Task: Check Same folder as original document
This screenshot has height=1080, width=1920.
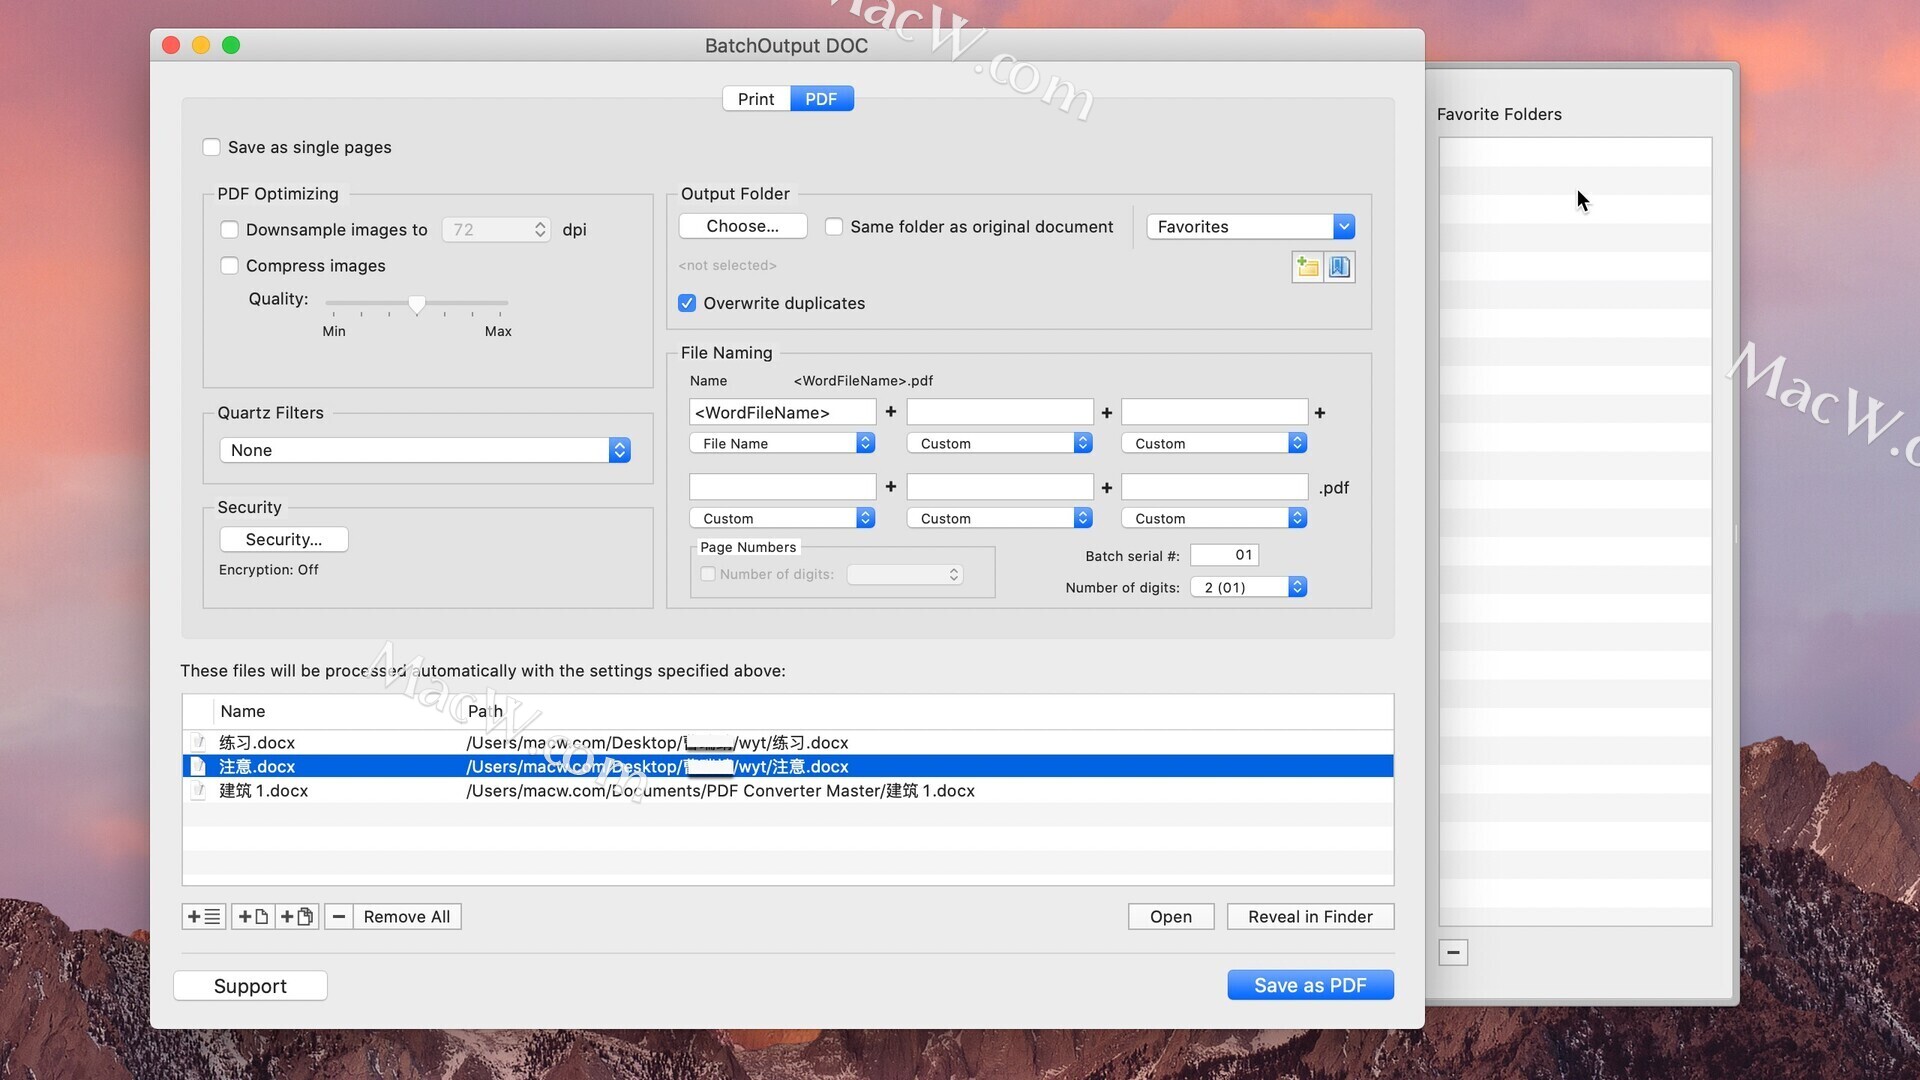Action: click(833, 227)
